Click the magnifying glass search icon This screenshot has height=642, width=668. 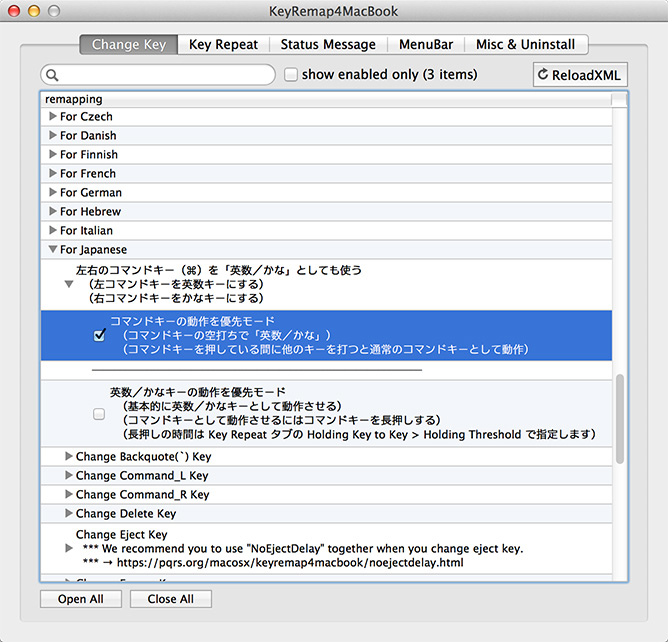point(52,75)
